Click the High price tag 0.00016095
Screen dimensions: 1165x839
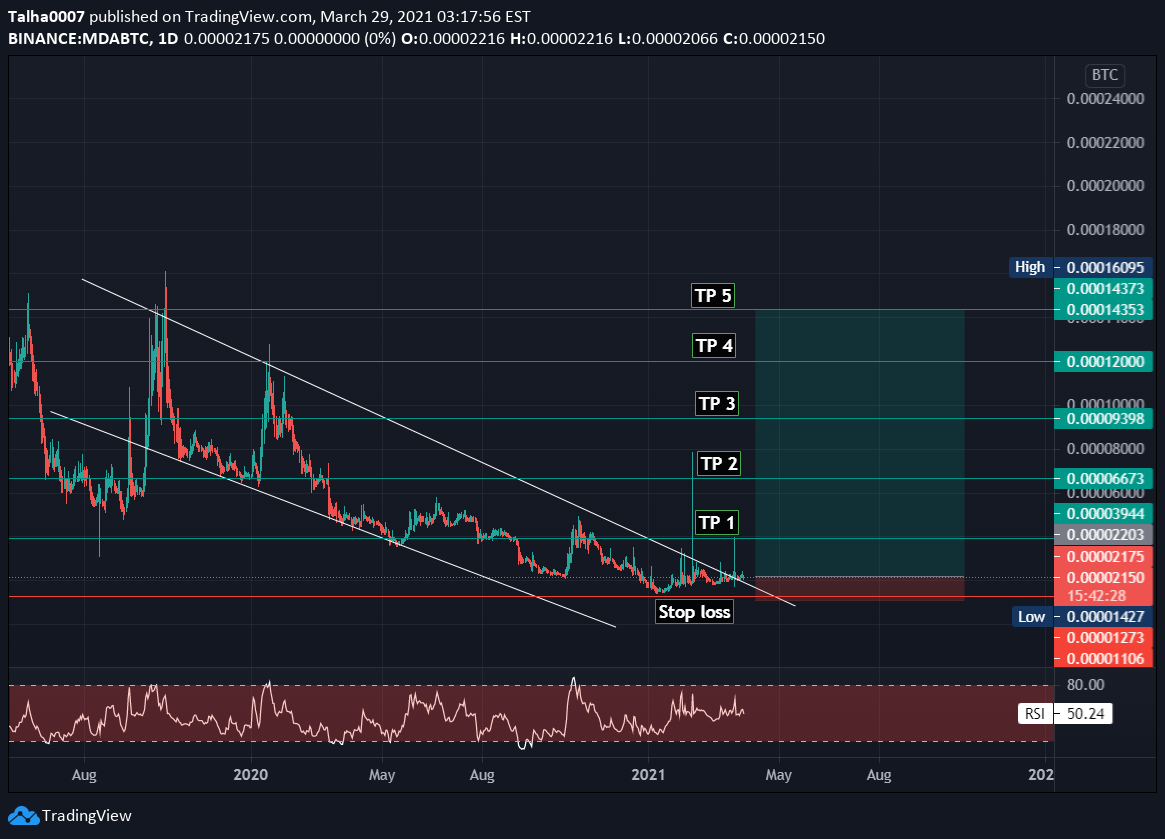(1080, 268)
